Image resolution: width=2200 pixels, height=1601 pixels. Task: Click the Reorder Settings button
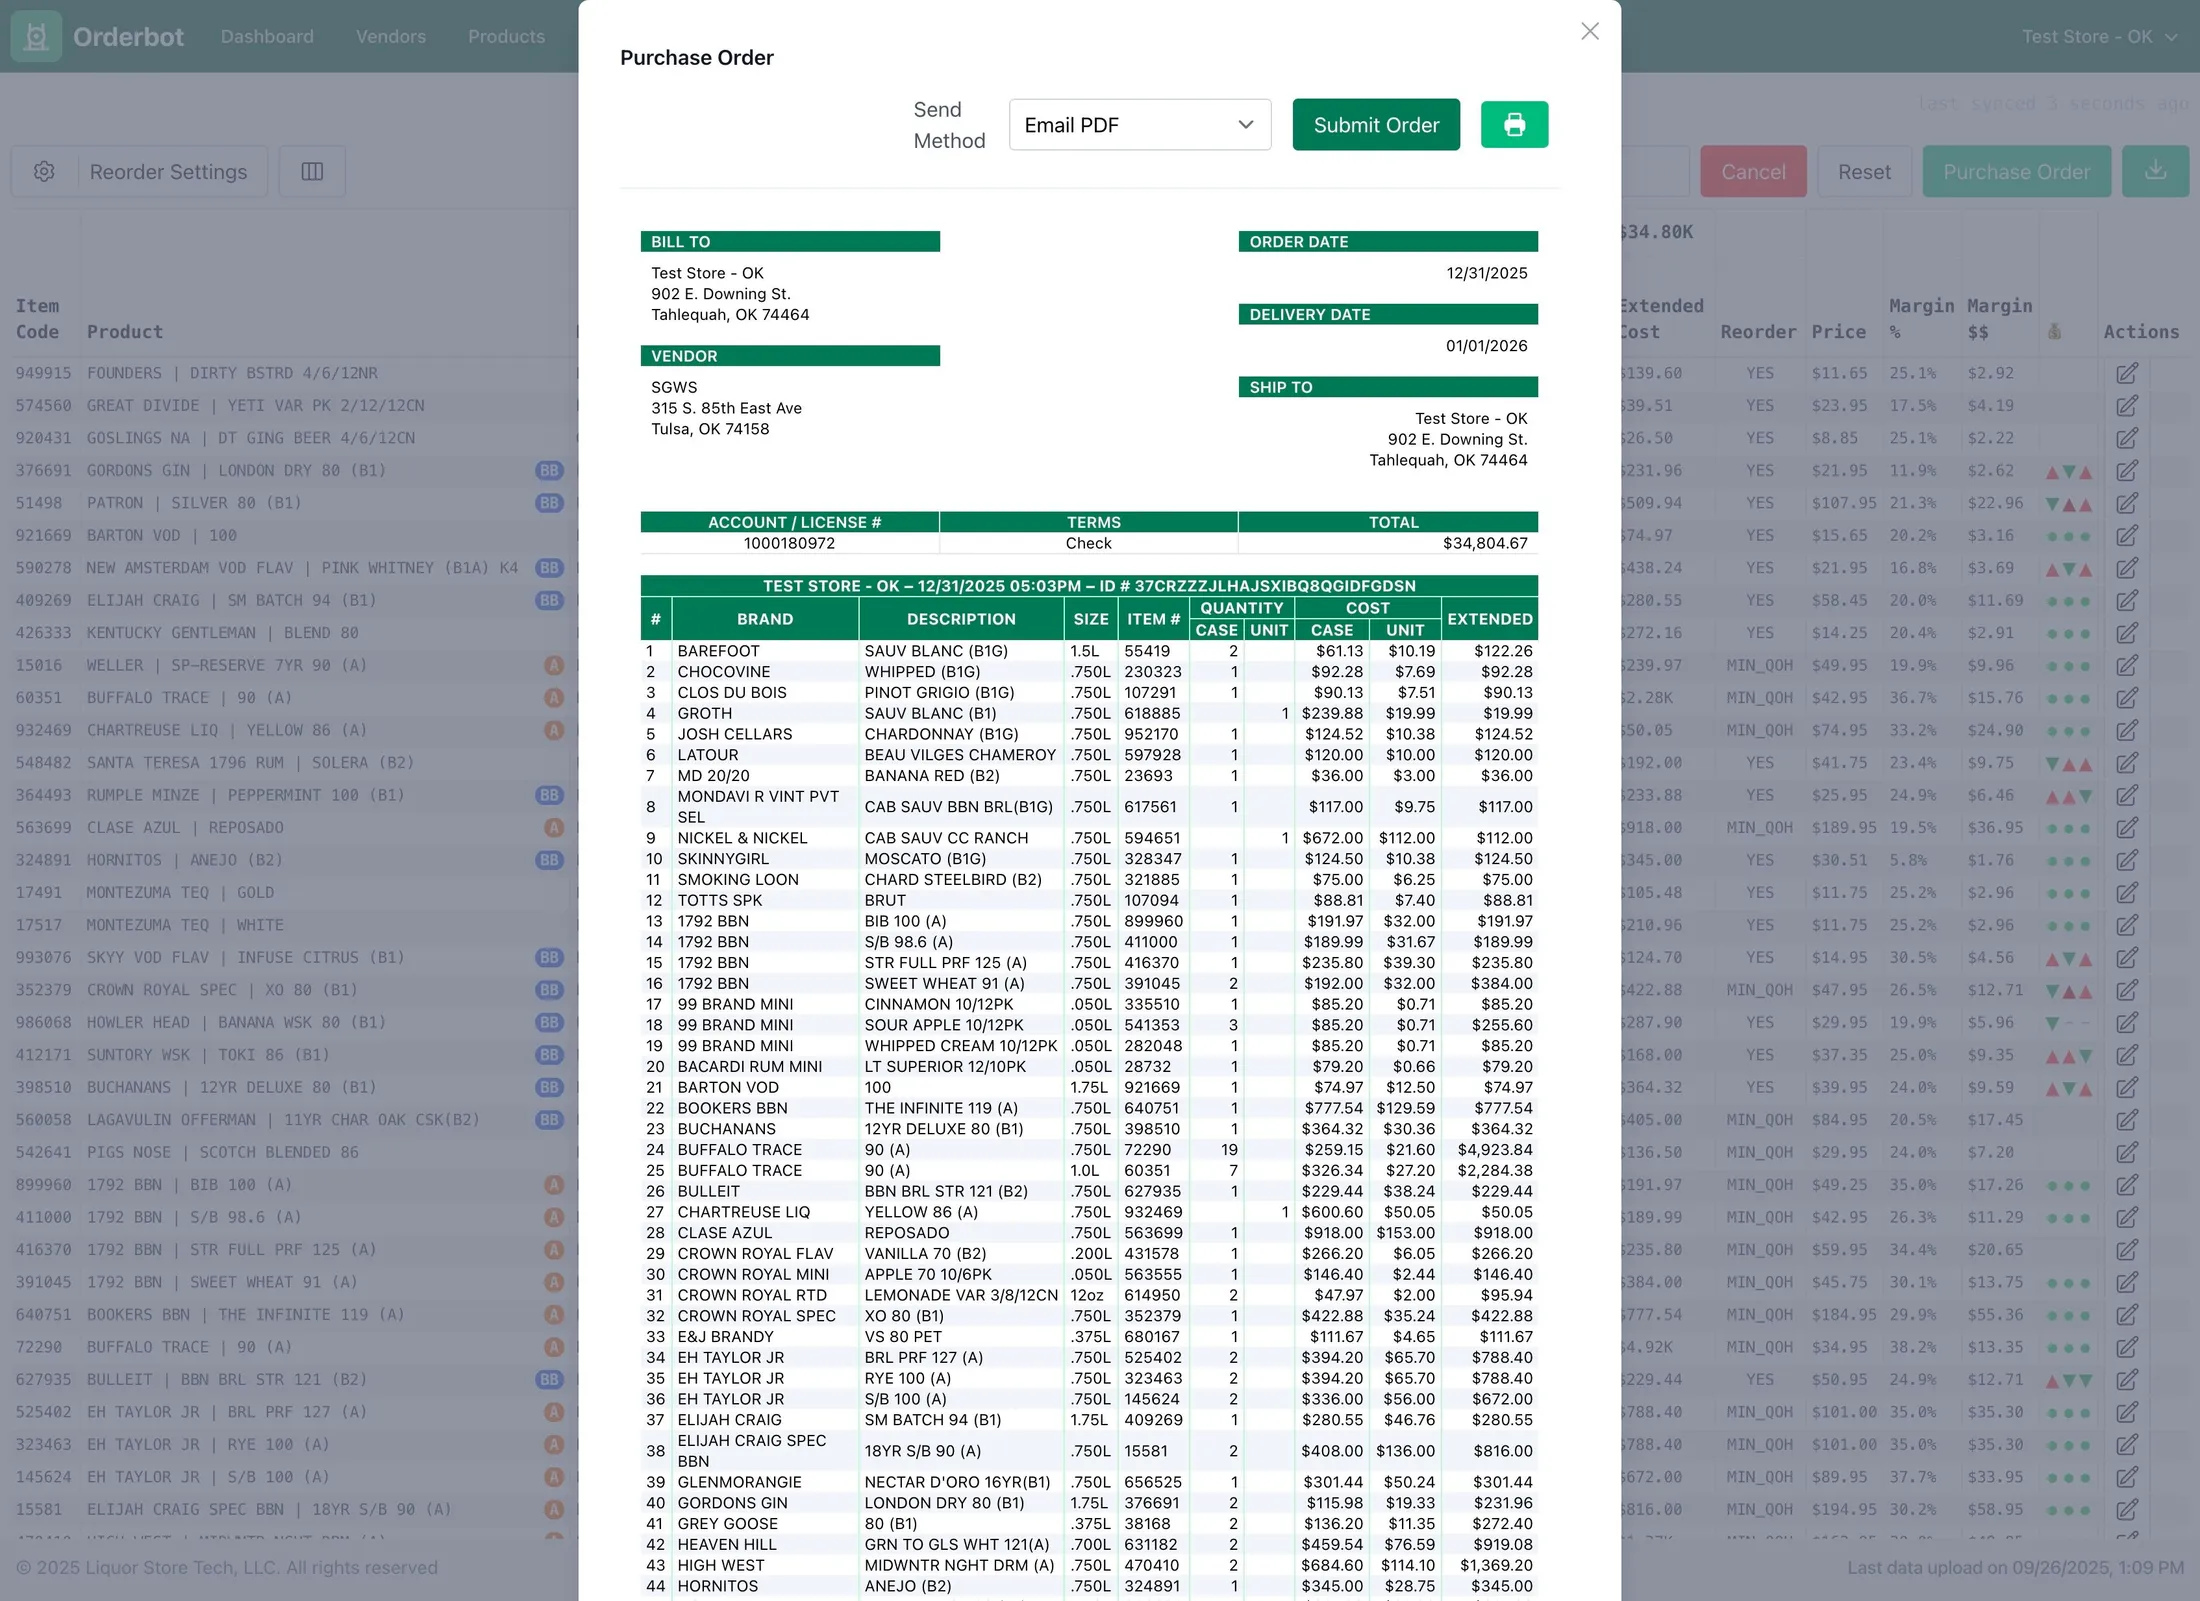pyautogui.click(x=168, y=172)
